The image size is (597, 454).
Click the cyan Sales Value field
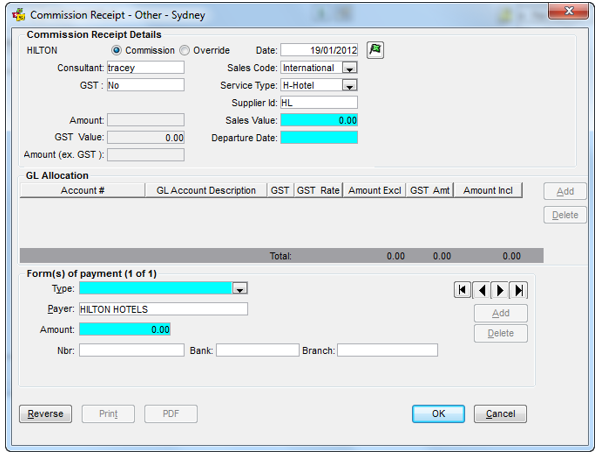(x=319, y=120)
